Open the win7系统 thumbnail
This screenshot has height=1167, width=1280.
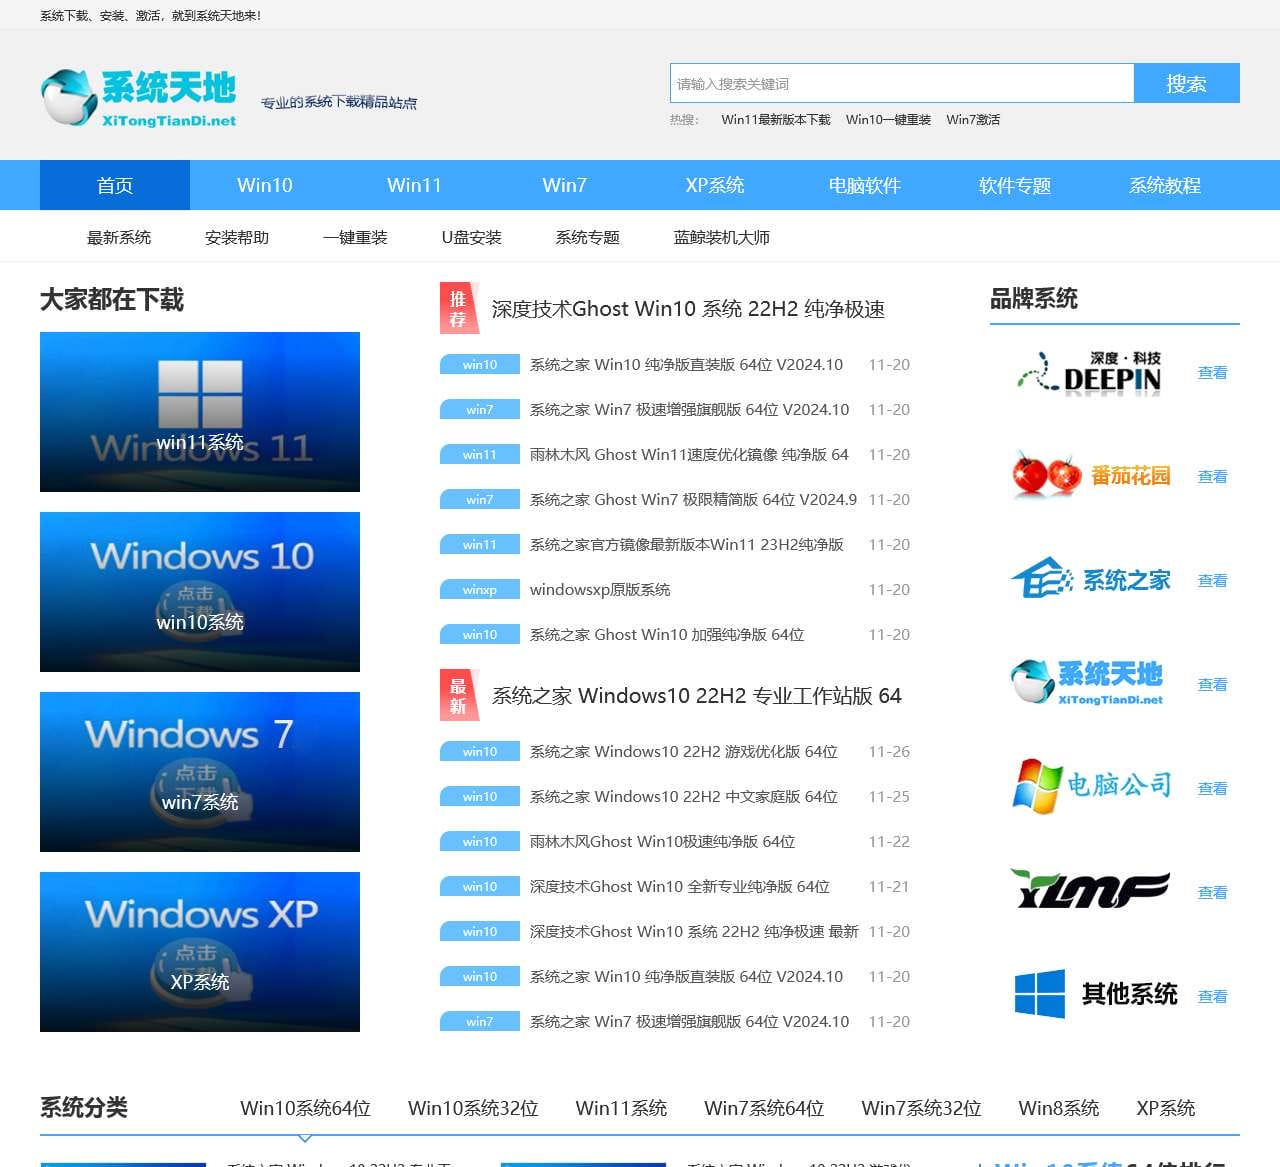[x=200, y=772]
